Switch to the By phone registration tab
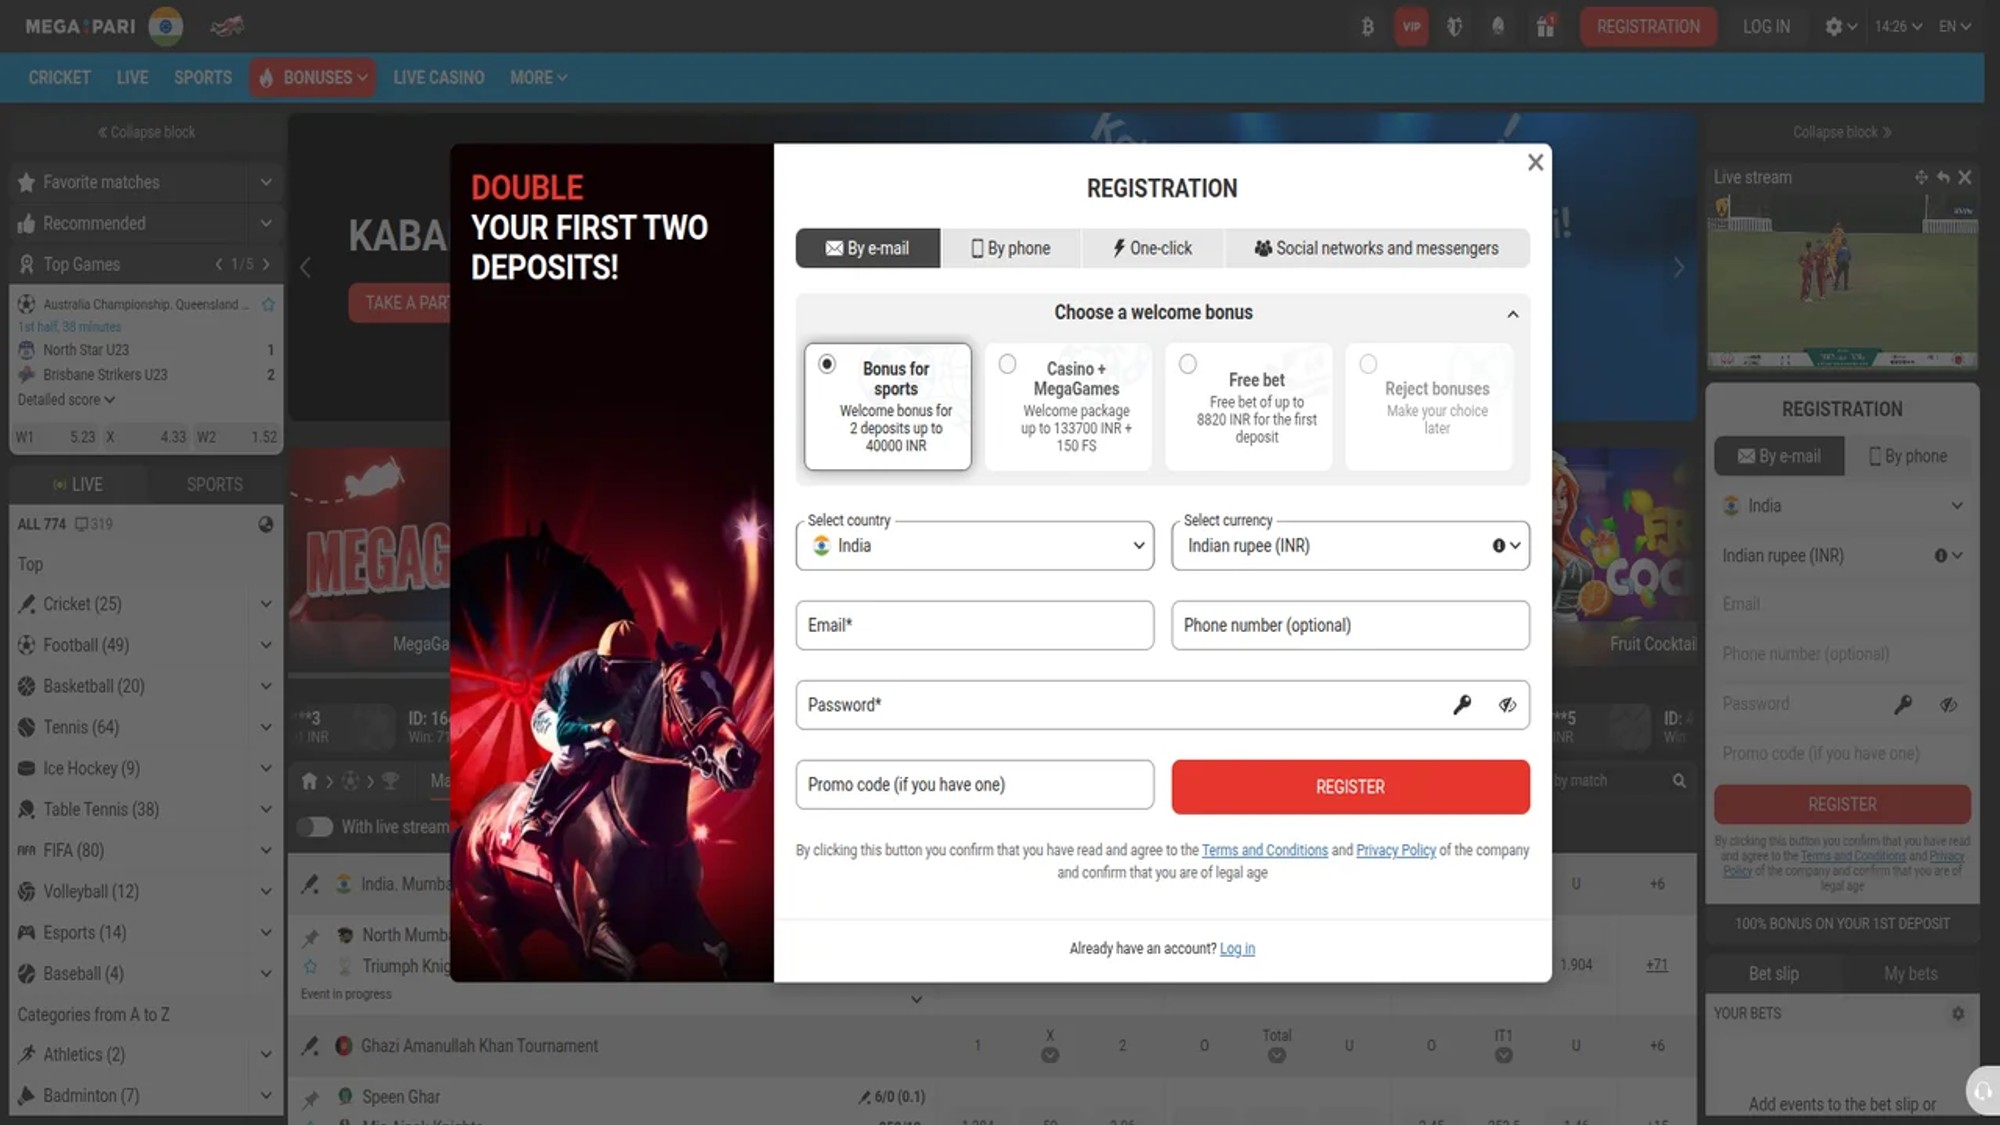 tap(1011, 248)
